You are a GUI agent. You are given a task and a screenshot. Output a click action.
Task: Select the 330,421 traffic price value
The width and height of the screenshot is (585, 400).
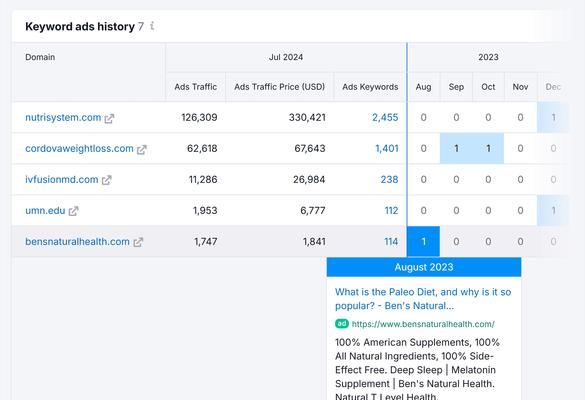tap(307, 118)
